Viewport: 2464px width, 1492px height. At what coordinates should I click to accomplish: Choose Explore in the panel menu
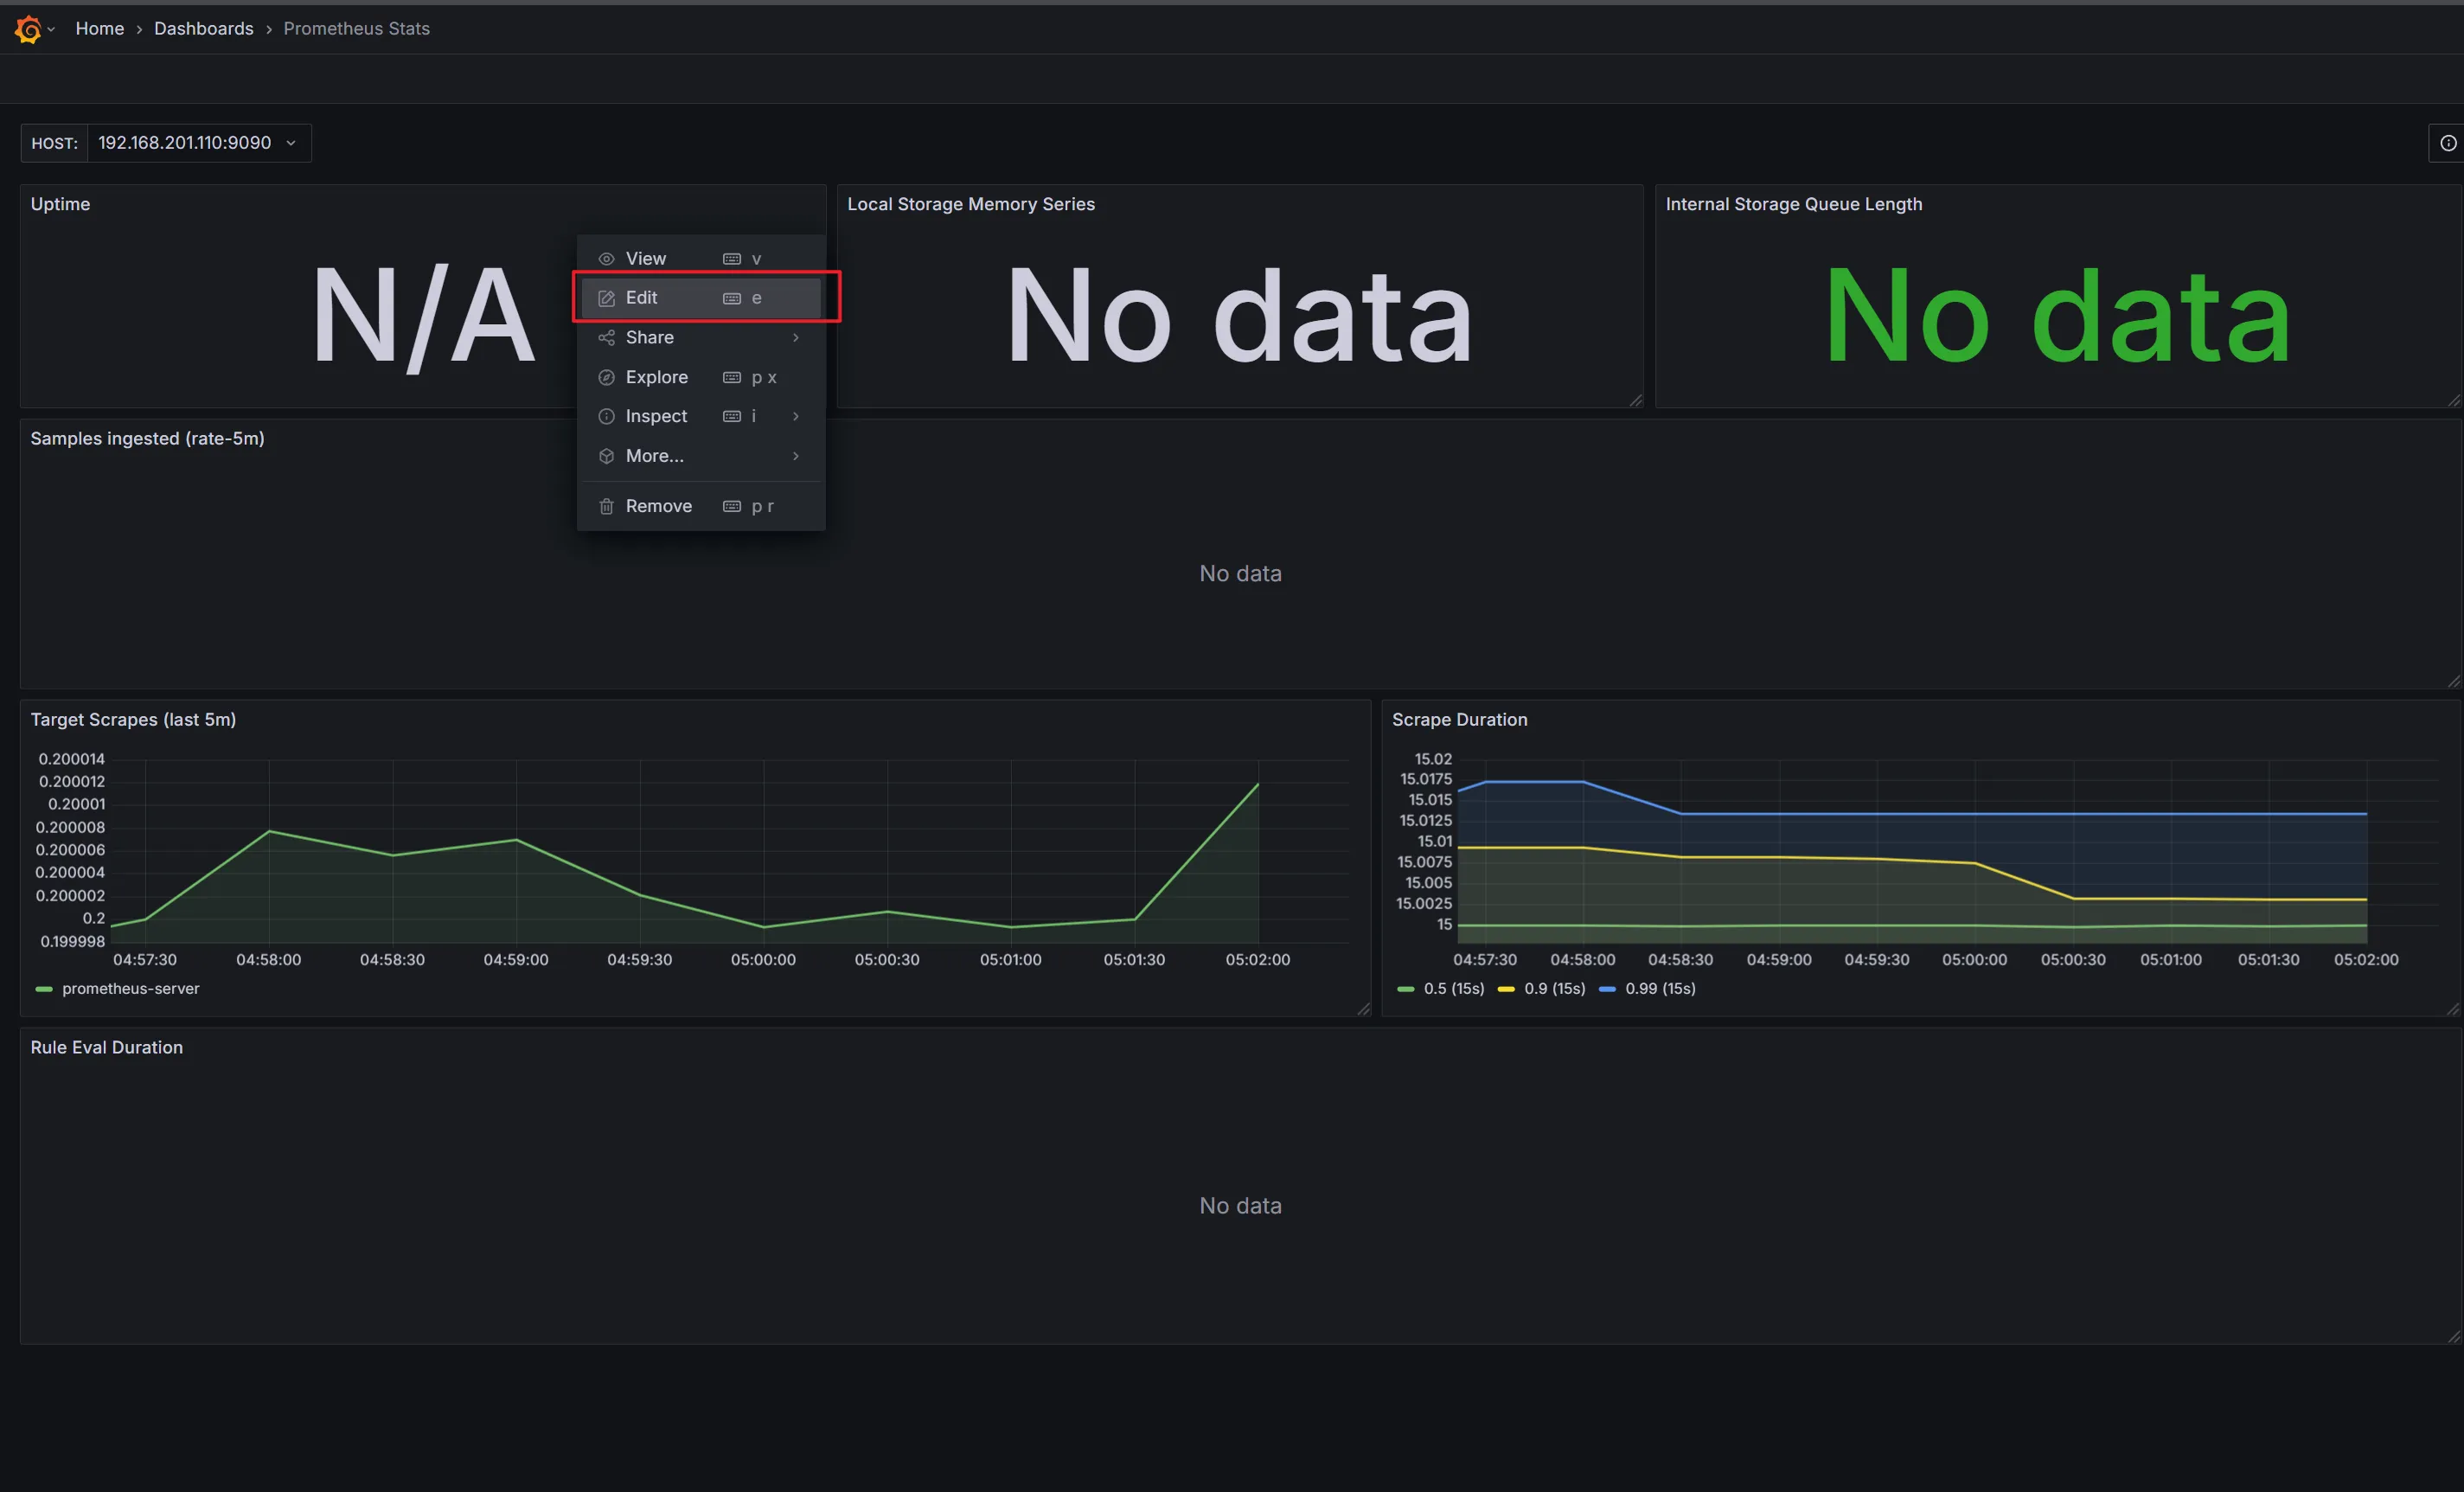(656, 377)
